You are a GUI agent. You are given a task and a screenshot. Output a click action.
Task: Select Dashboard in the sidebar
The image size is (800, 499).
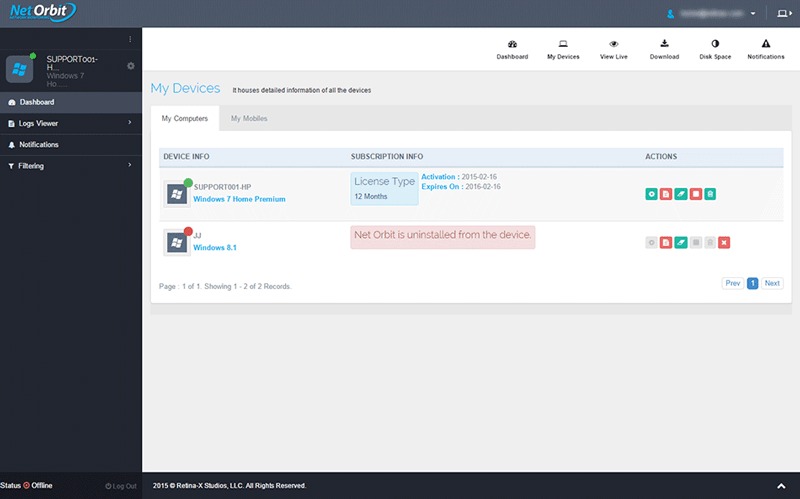pyautogui.click(x=71, y=102)
